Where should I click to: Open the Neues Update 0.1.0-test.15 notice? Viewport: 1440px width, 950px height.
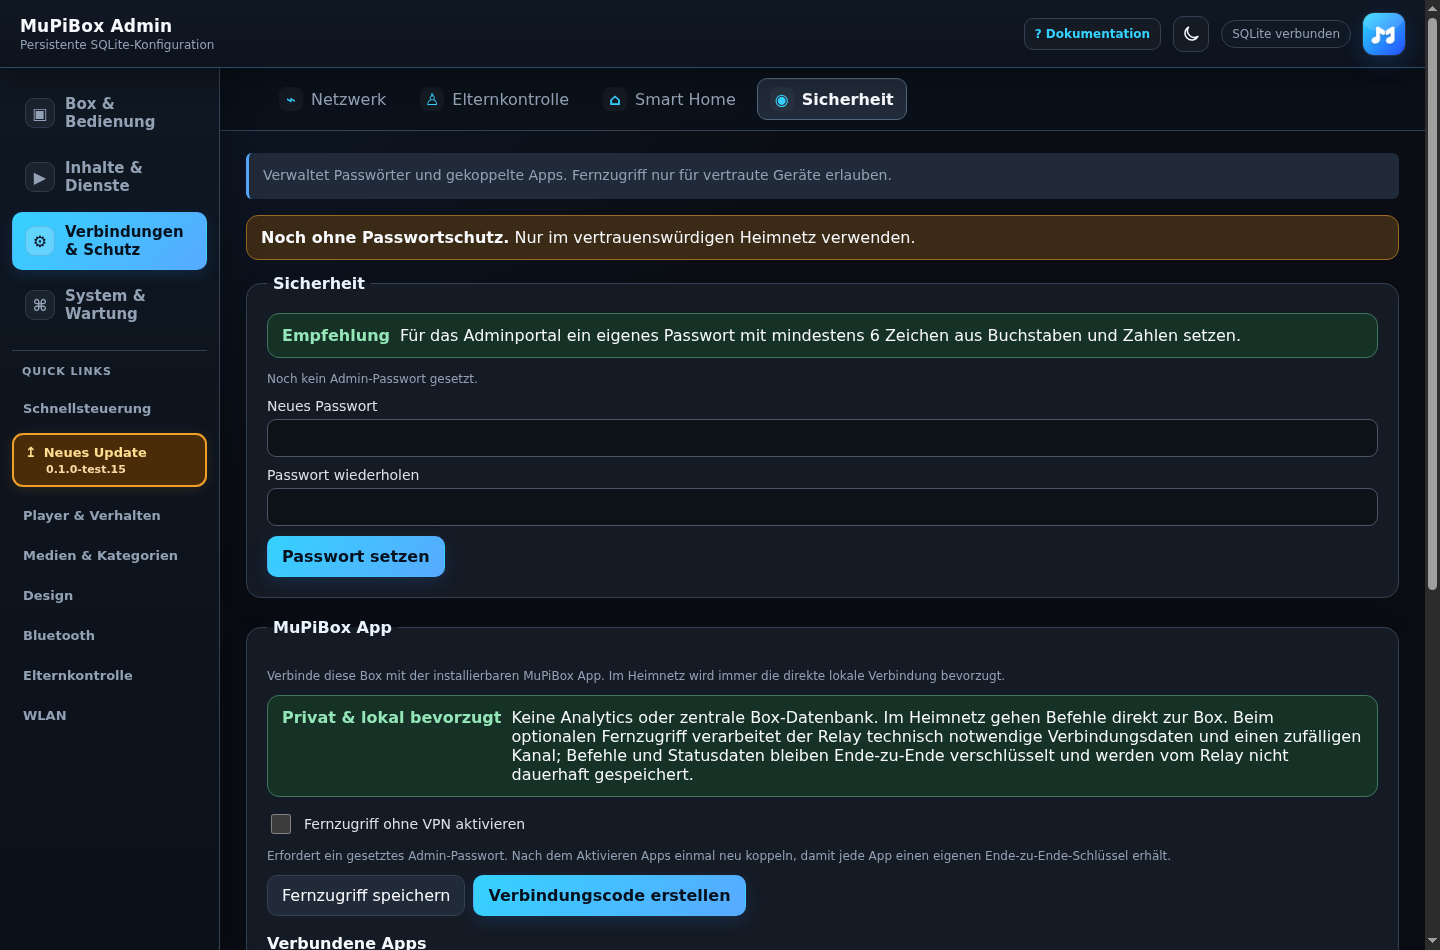tap(109, 460)
